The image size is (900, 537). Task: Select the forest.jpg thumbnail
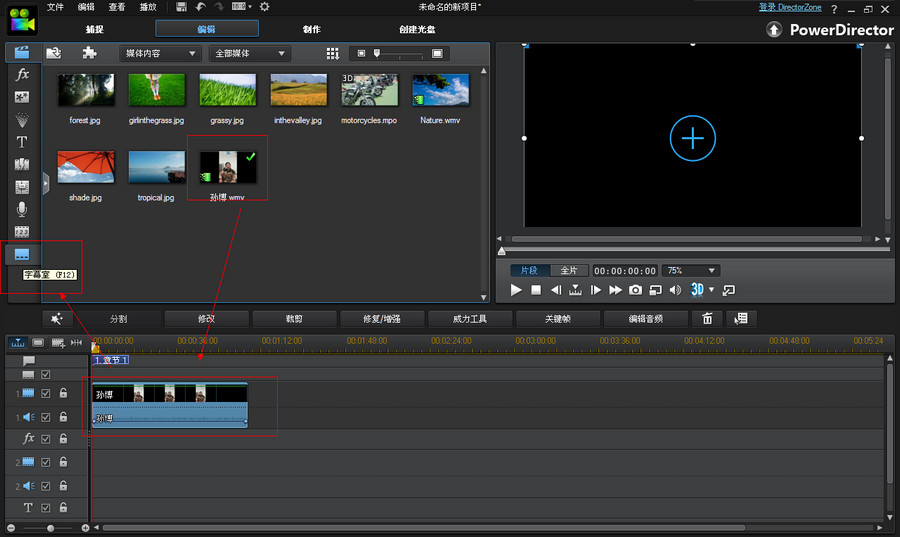[x=85, y=91]
